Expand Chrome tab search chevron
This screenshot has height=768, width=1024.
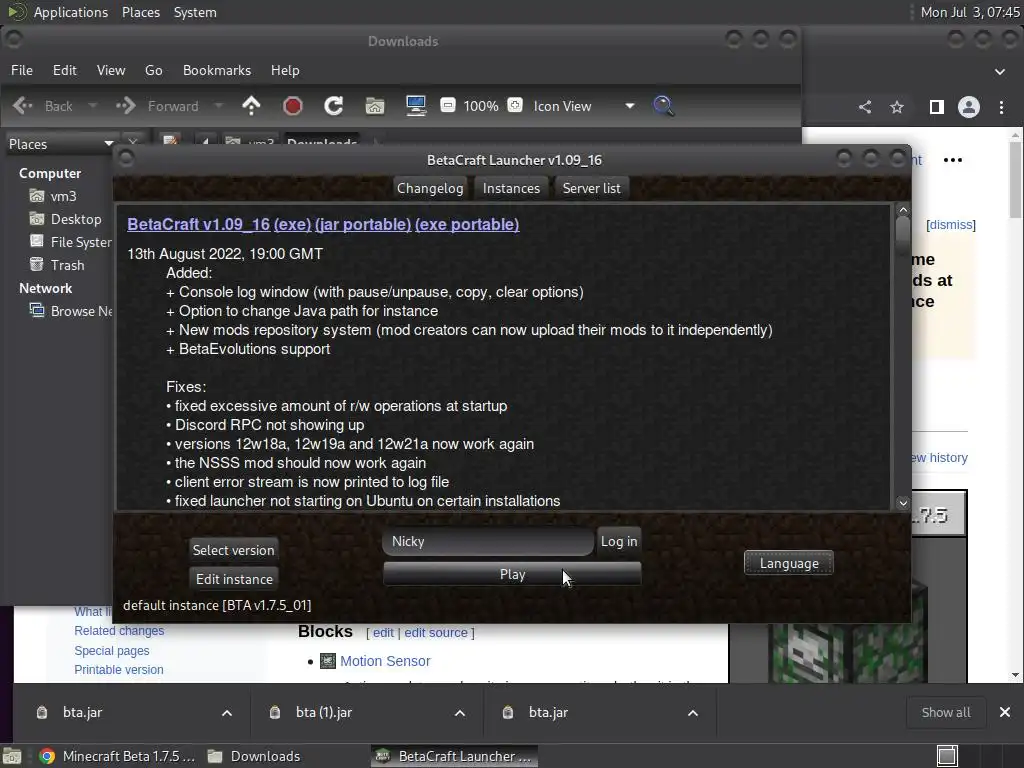1000,71
